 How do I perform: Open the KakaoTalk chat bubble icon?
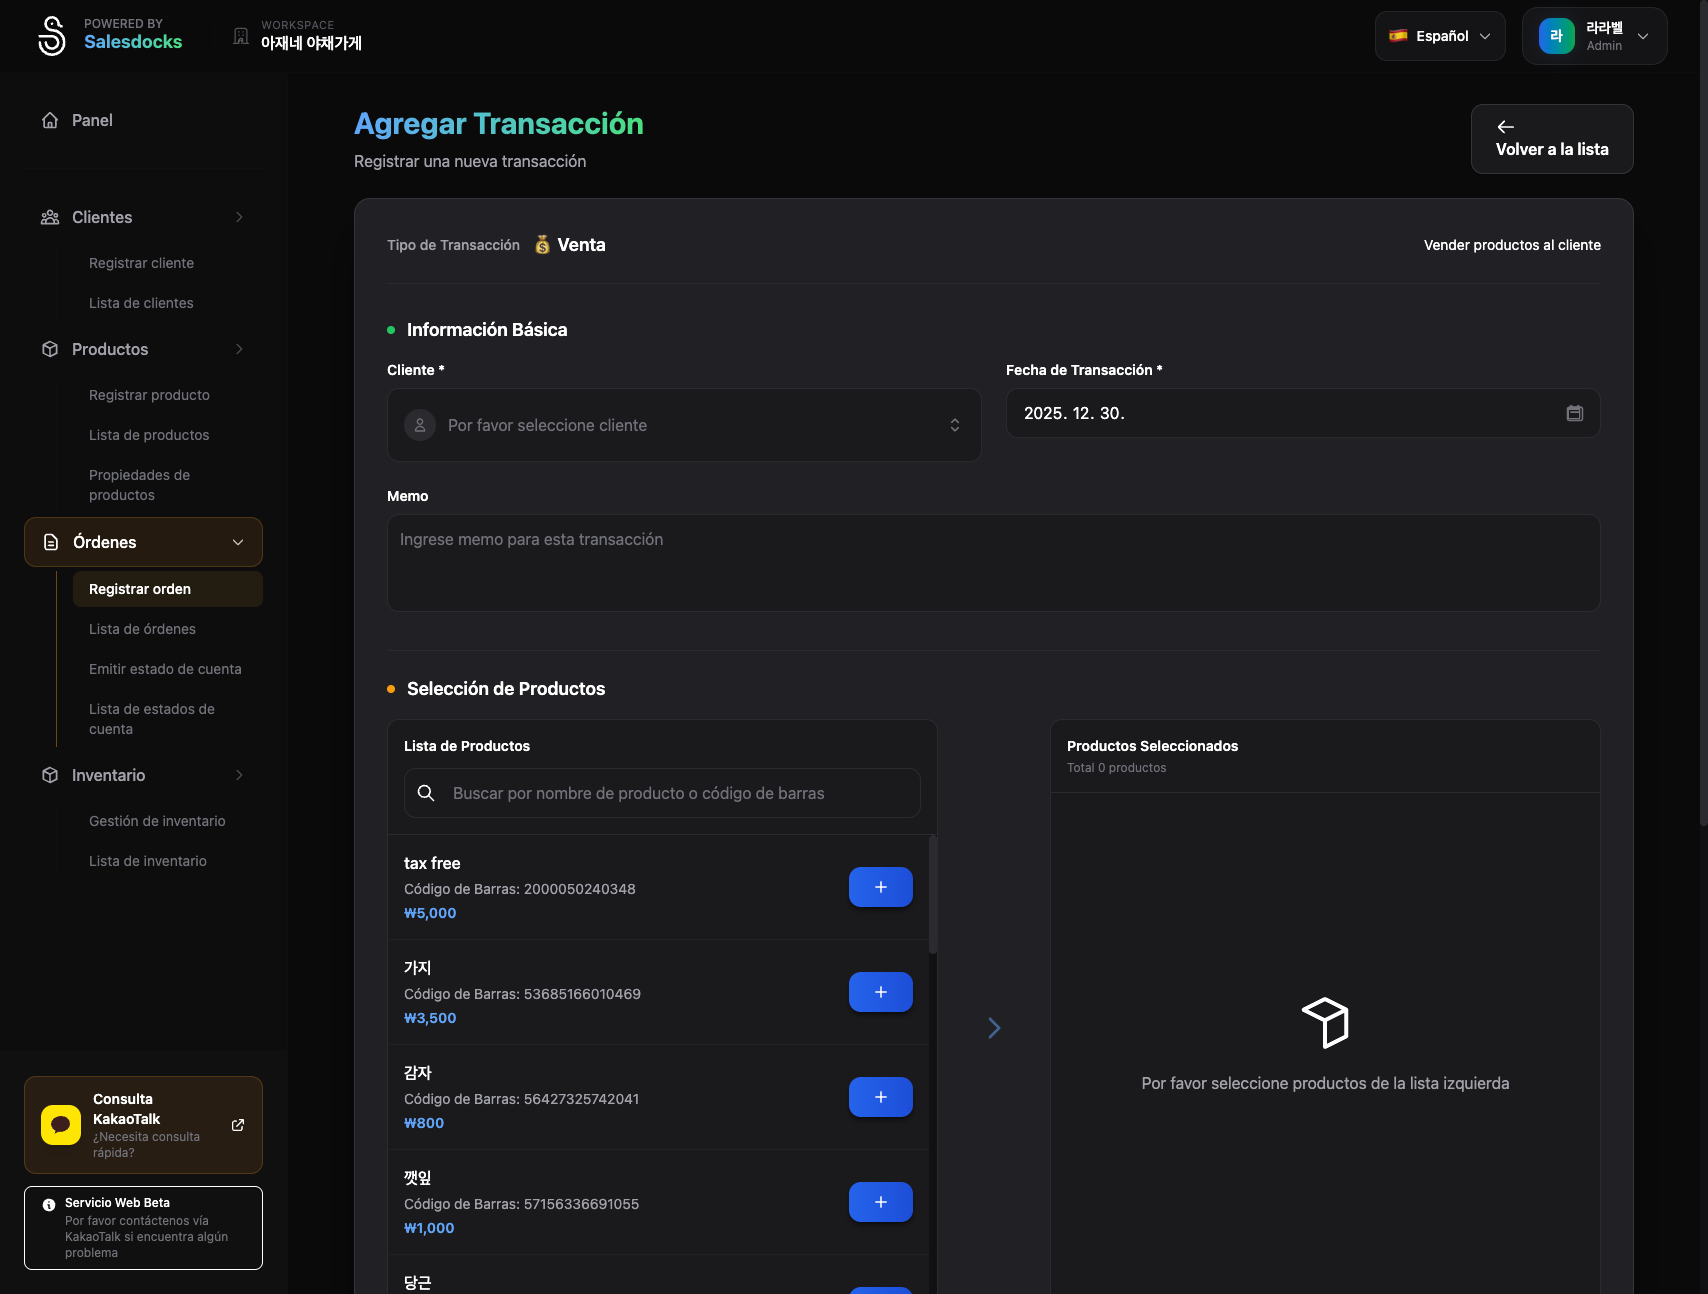[x=60, y=1124]
